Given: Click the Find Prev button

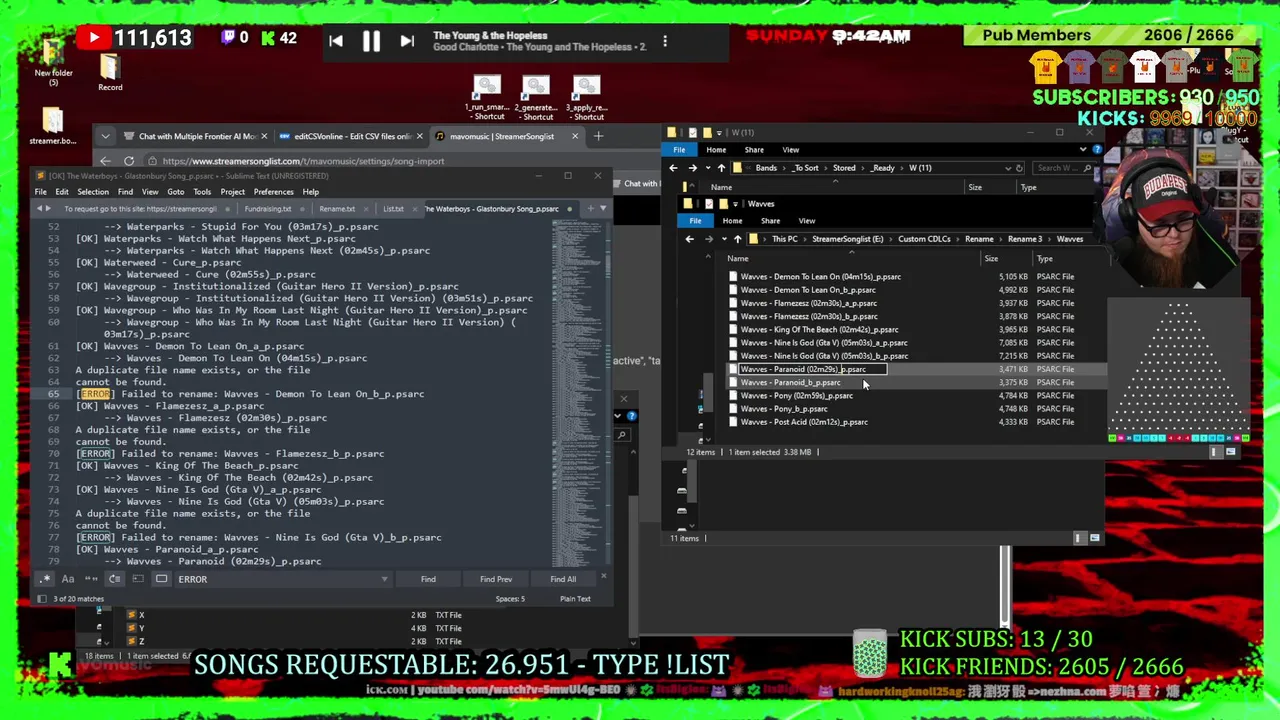Looking at the screenshot, I should pyautogui.click(x=496, y=579).
